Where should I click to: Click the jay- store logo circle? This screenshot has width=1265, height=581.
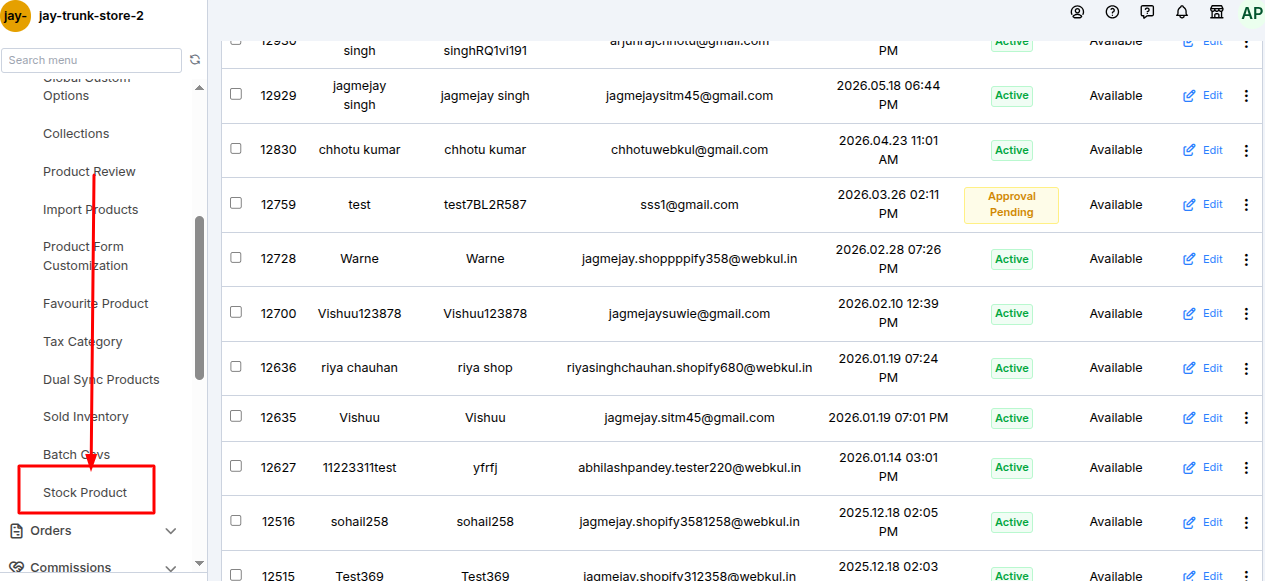(16, 16)
